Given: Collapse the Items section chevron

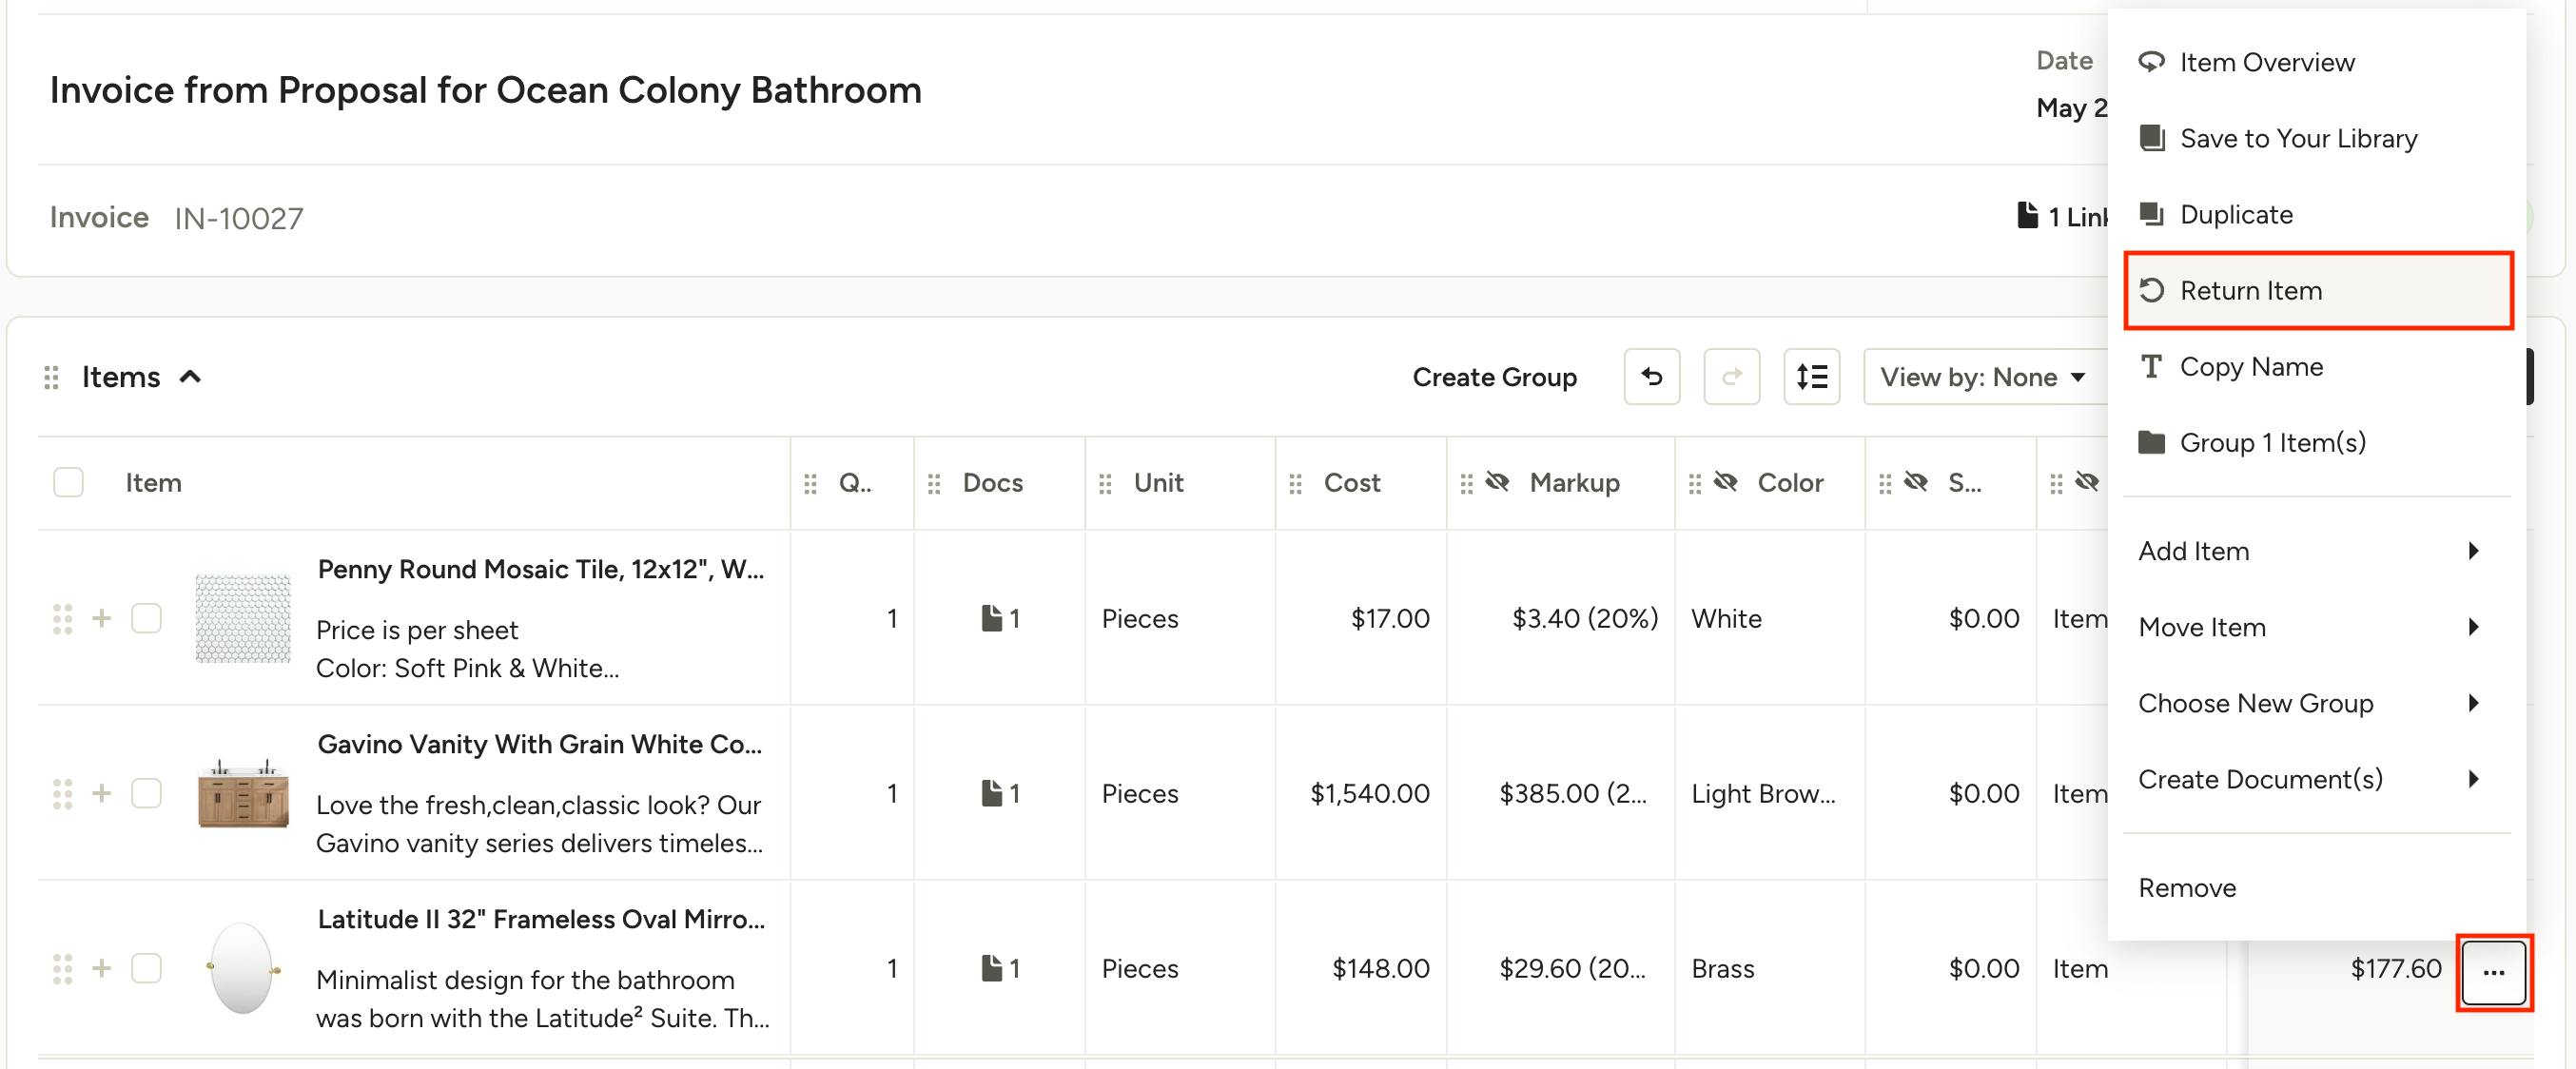Looking at the screenshot, I should (190, 377).
